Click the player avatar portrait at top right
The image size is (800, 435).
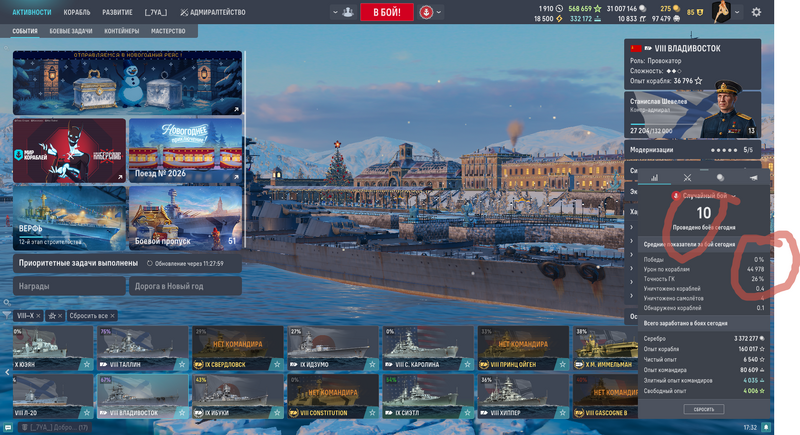coord(722,13)
